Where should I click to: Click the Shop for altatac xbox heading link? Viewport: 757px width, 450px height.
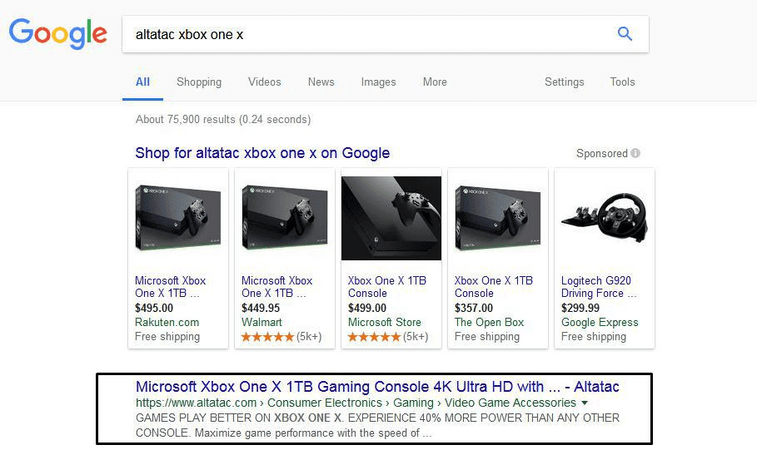[262, 153]
